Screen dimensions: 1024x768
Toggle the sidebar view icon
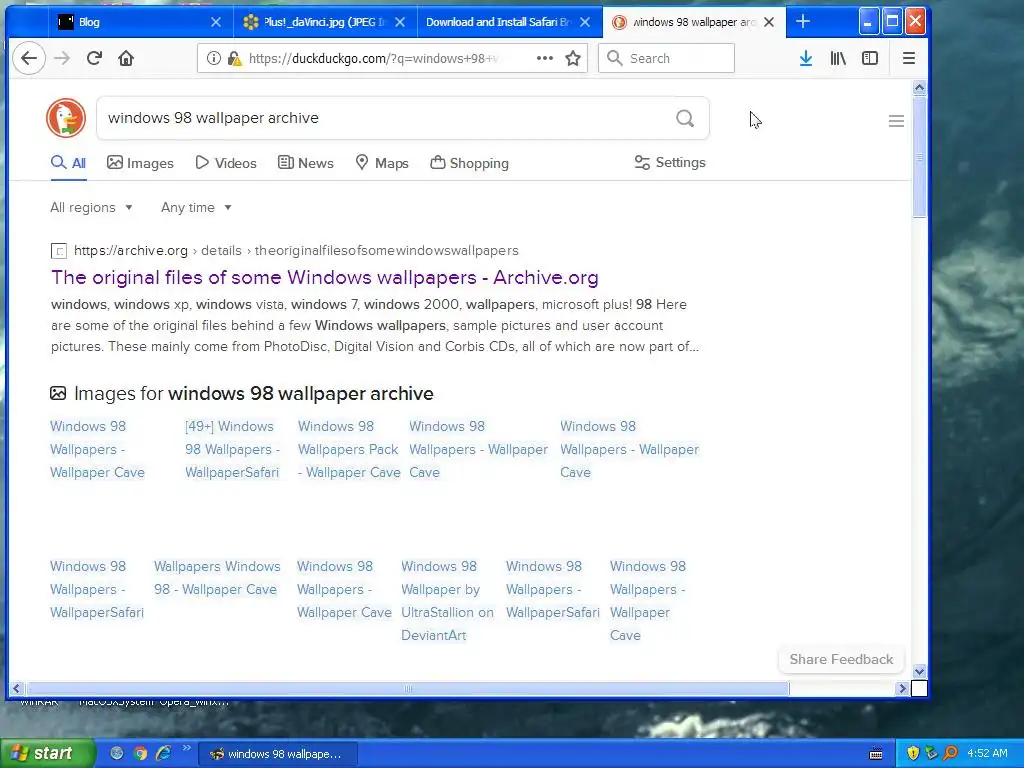point(870,58)
